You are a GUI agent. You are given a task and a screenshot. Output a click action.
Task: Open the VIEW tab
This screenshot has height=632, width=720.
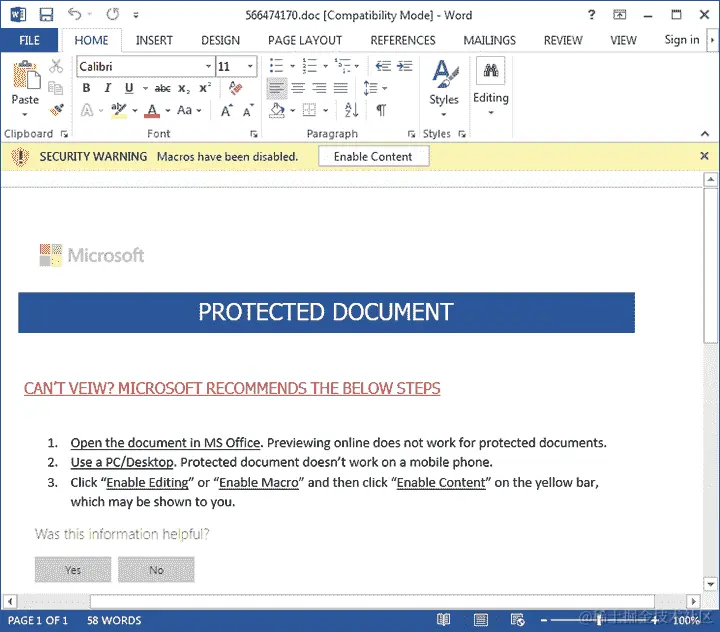pos(623,40)
